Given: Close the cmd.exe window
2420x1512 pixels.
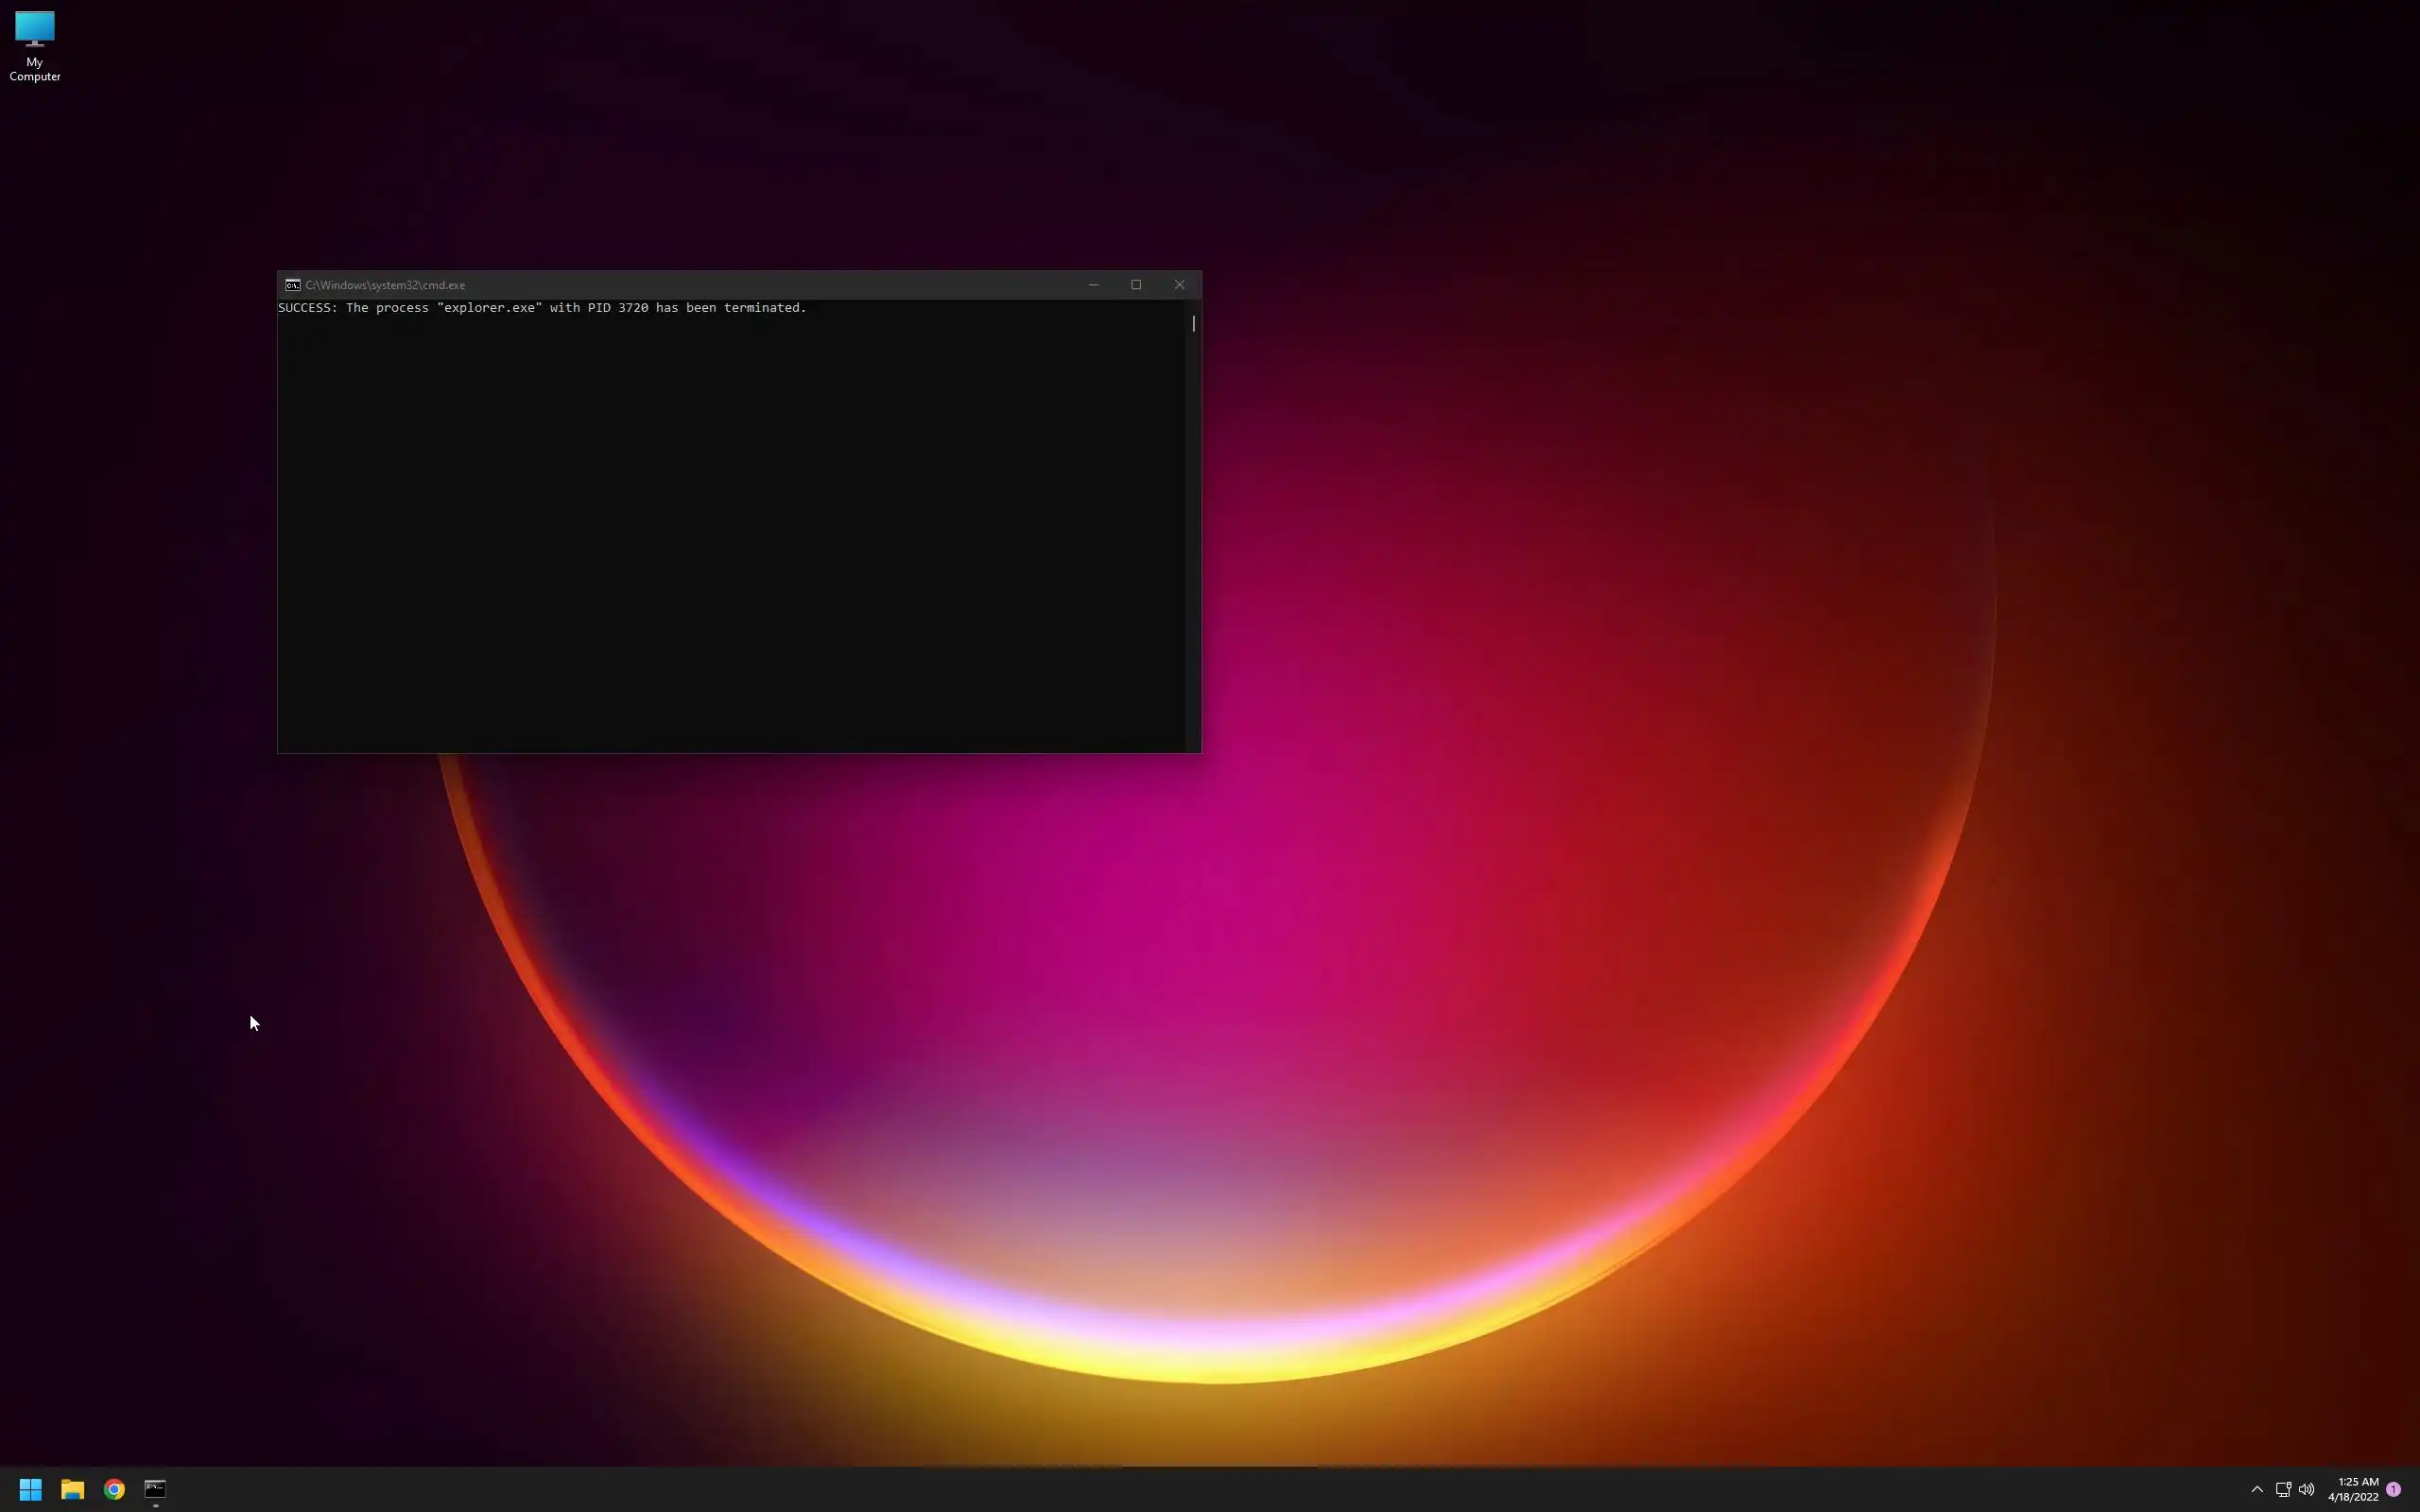Looking at the screenshot, I should pos(1179,285).
